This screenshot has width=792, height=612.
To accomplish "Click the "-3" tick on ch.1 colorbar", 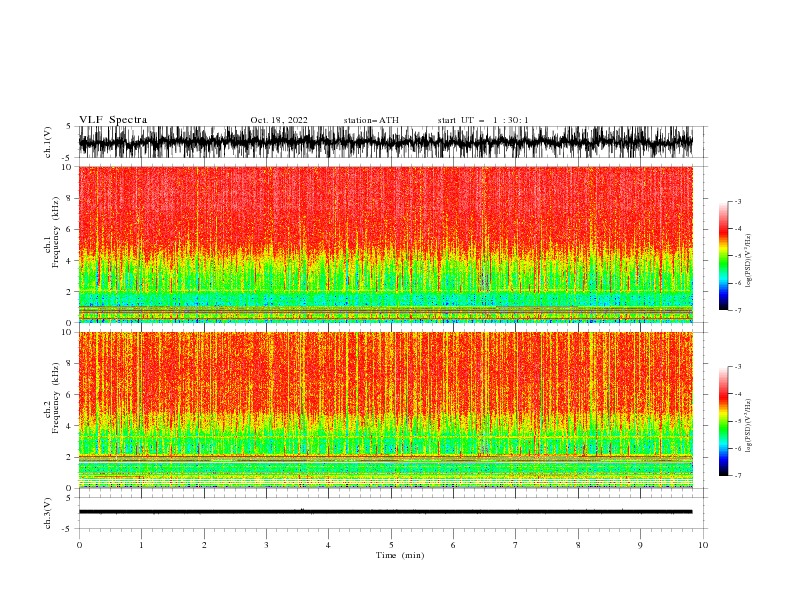I will (x=738, y=201).
